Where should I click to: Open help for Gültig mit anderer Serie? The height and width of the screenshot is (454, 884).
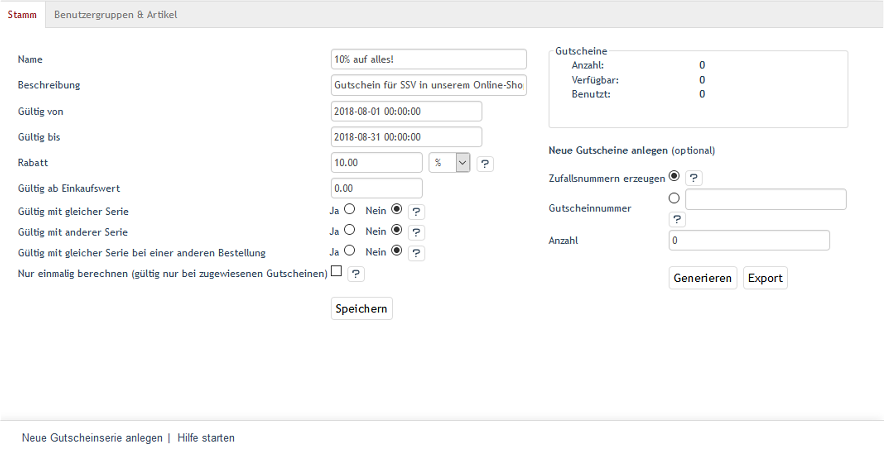[416, 232]
